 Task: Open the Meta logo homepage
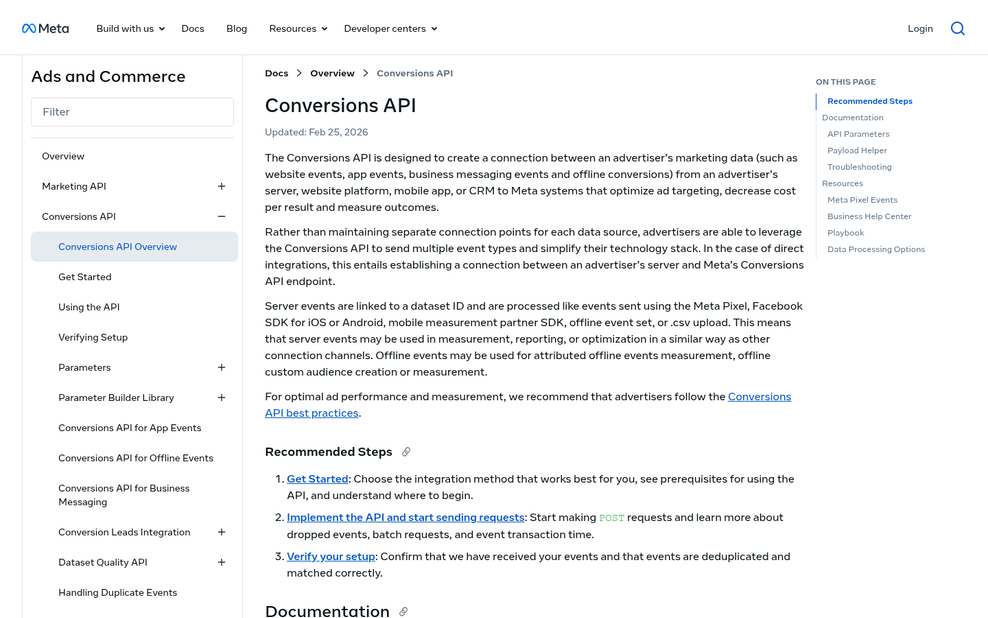(45, 28)
